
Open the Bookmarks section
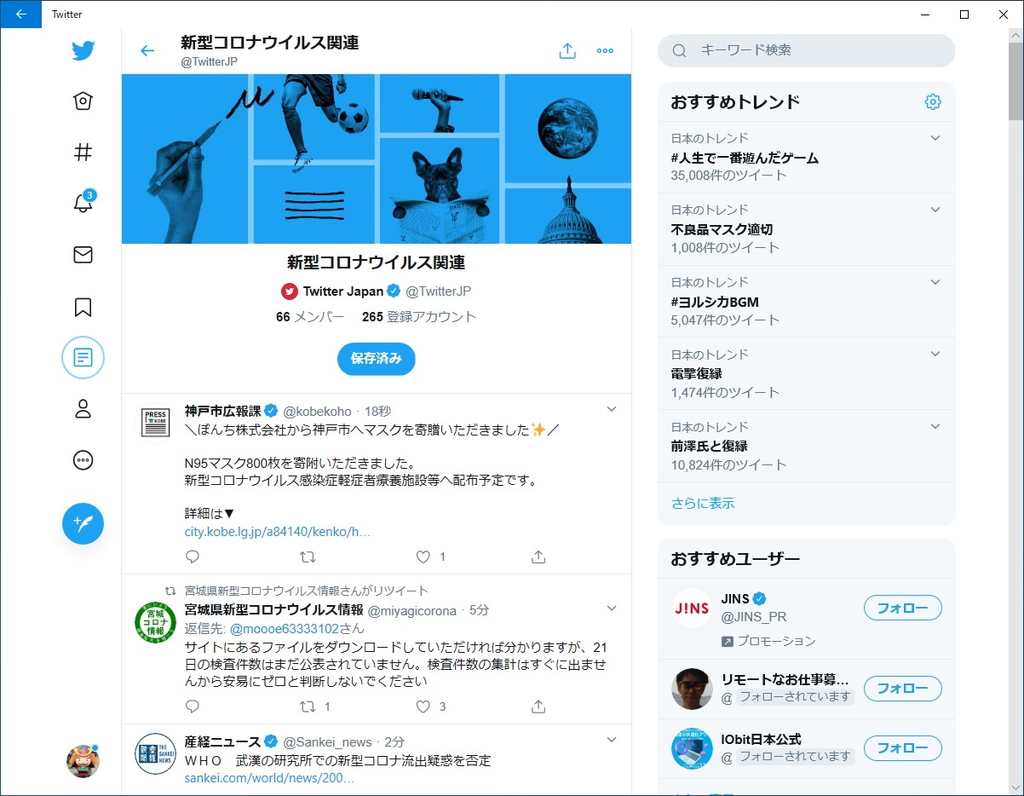point(83,306)
